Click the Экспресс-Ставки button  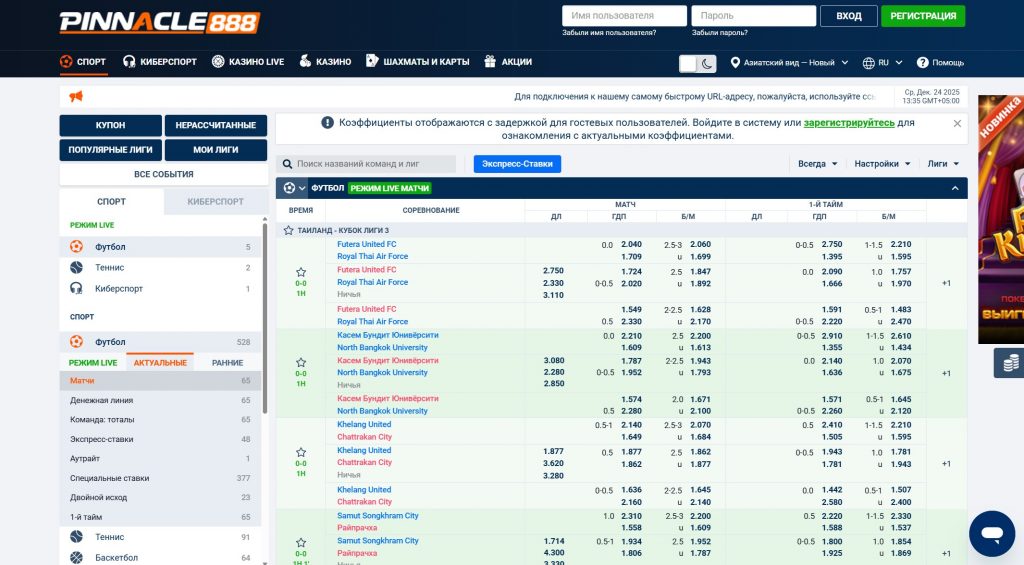click(517, 164)
